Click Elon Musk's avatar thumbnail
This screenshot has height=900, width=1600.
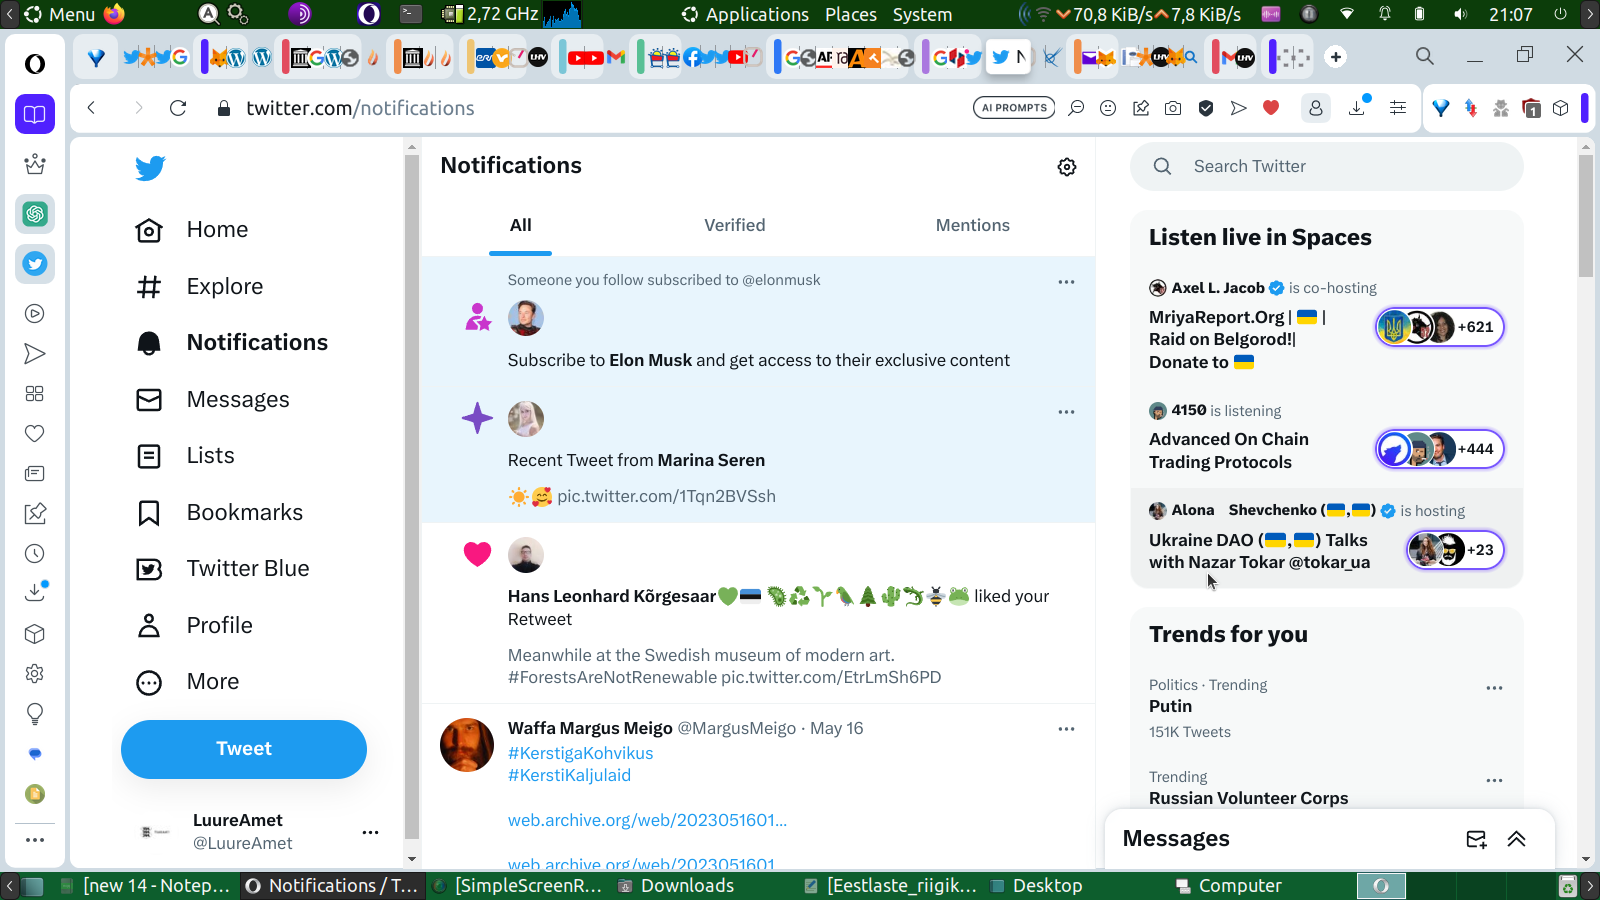coord(526,318)
